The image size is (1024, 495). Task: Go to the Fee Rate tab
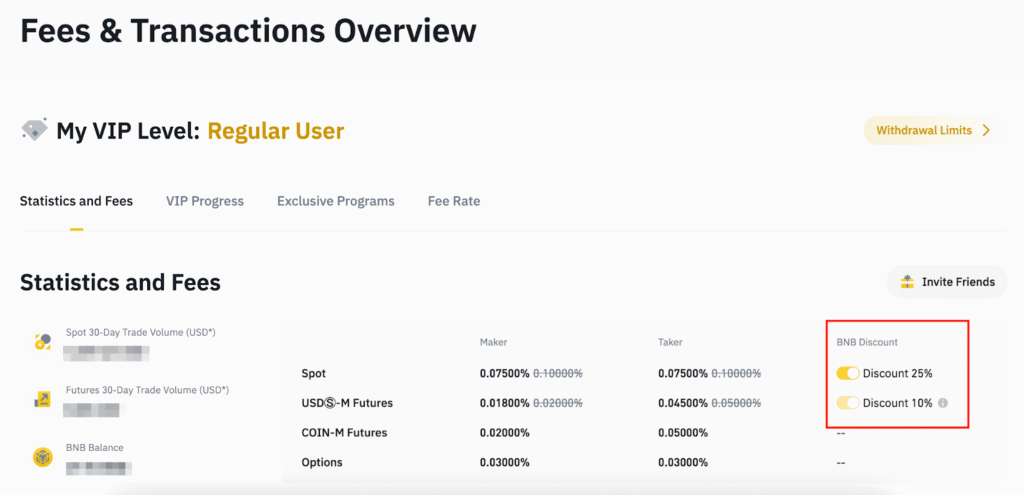(454, 201)
